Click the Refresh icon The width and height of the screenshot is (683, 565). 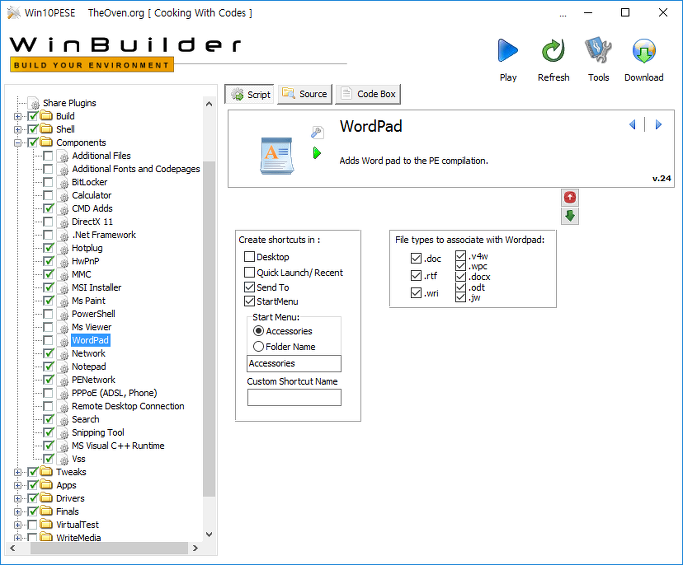(x=553, y=51)
